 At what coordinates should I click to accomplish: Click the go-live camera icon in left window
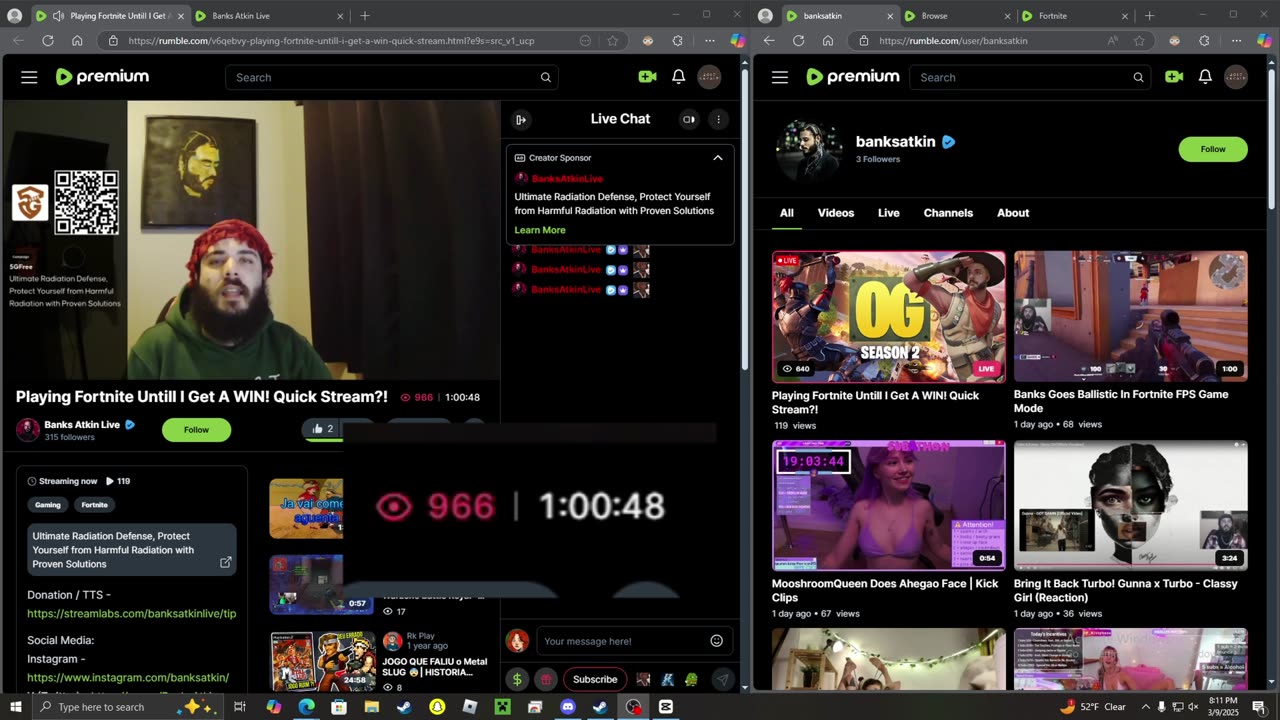[647, 77]
